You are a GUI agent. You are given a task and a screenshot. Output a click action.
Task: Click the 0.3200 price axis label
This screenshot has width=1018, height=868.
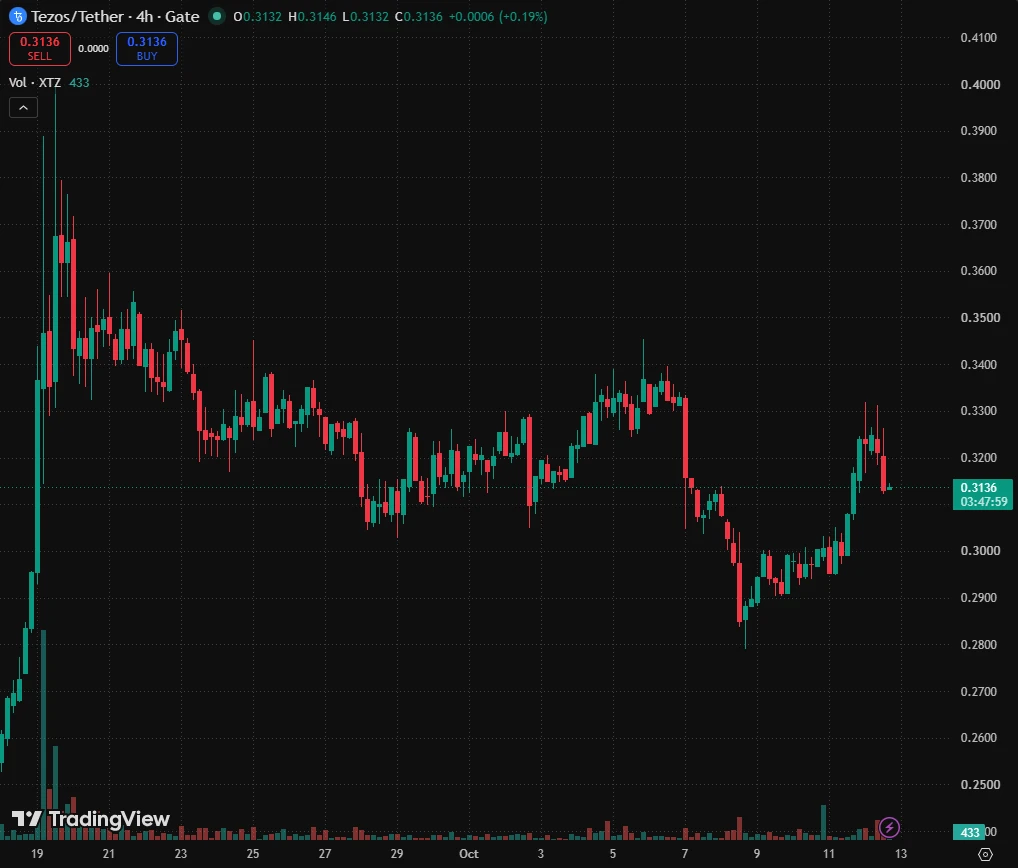pos(978,458)
